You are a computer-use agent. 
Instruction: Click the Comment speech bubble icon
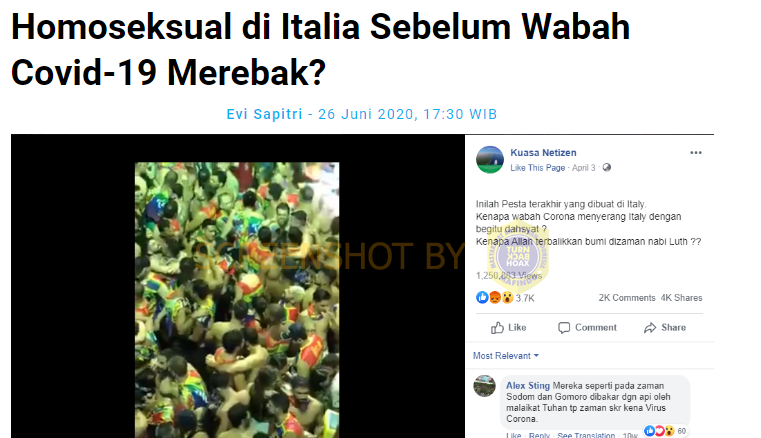coord(564,328)
